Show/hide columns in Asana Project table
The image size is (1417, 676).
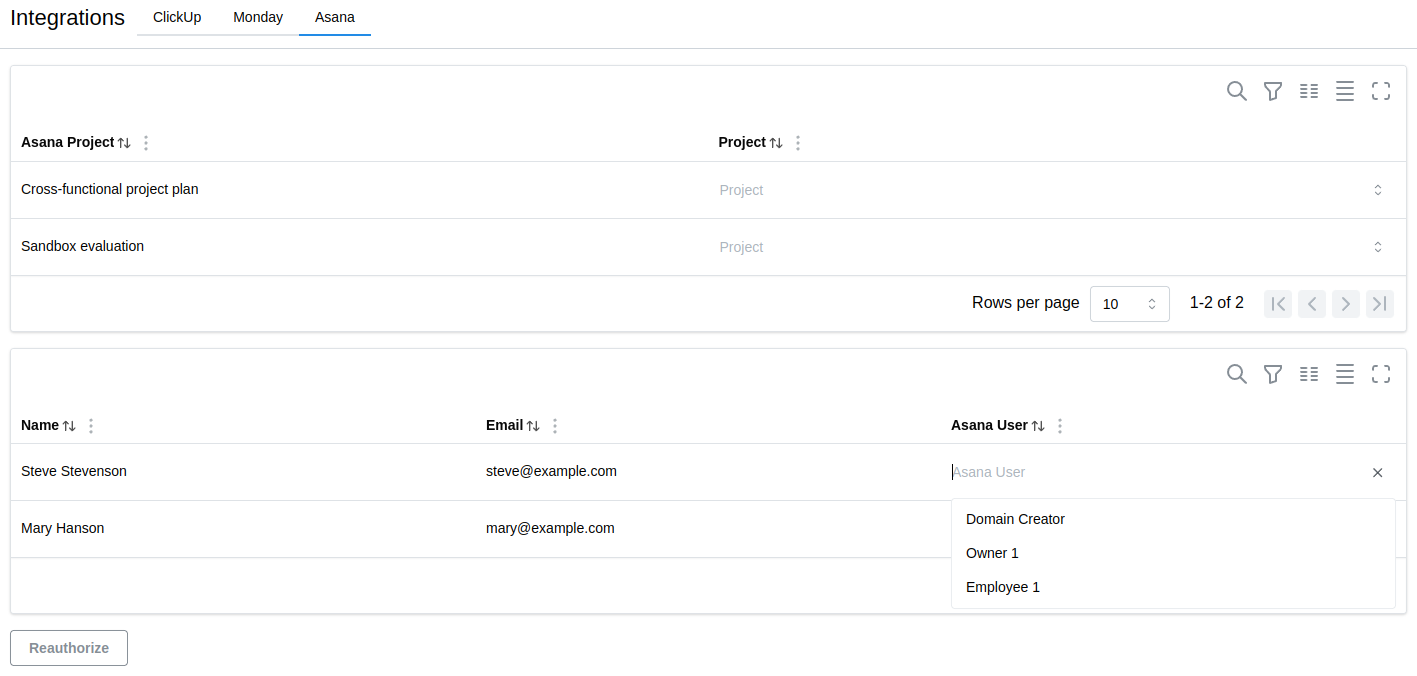(x=1309, y=91)
